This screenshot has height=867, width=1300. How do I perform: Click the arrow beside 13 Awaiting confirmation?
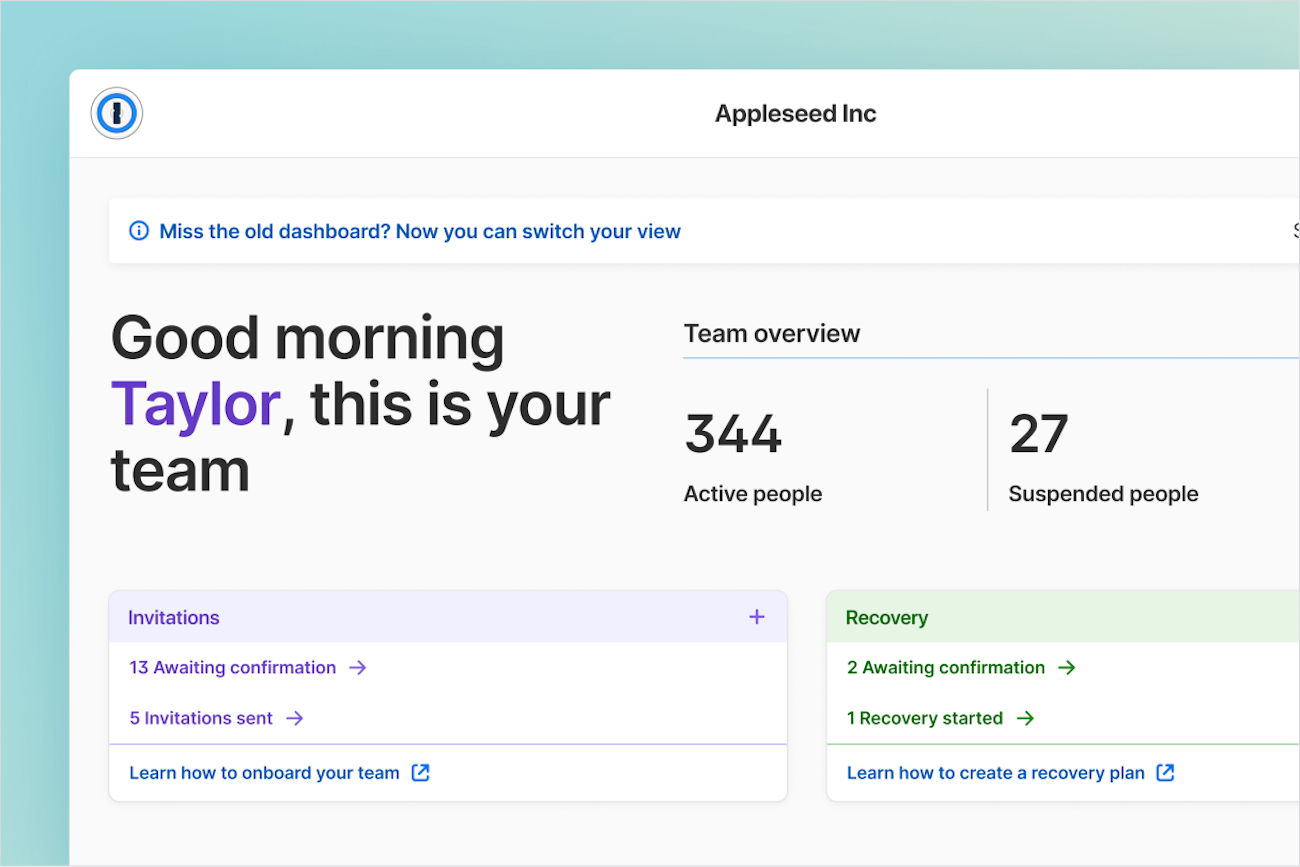click(358, 667)
